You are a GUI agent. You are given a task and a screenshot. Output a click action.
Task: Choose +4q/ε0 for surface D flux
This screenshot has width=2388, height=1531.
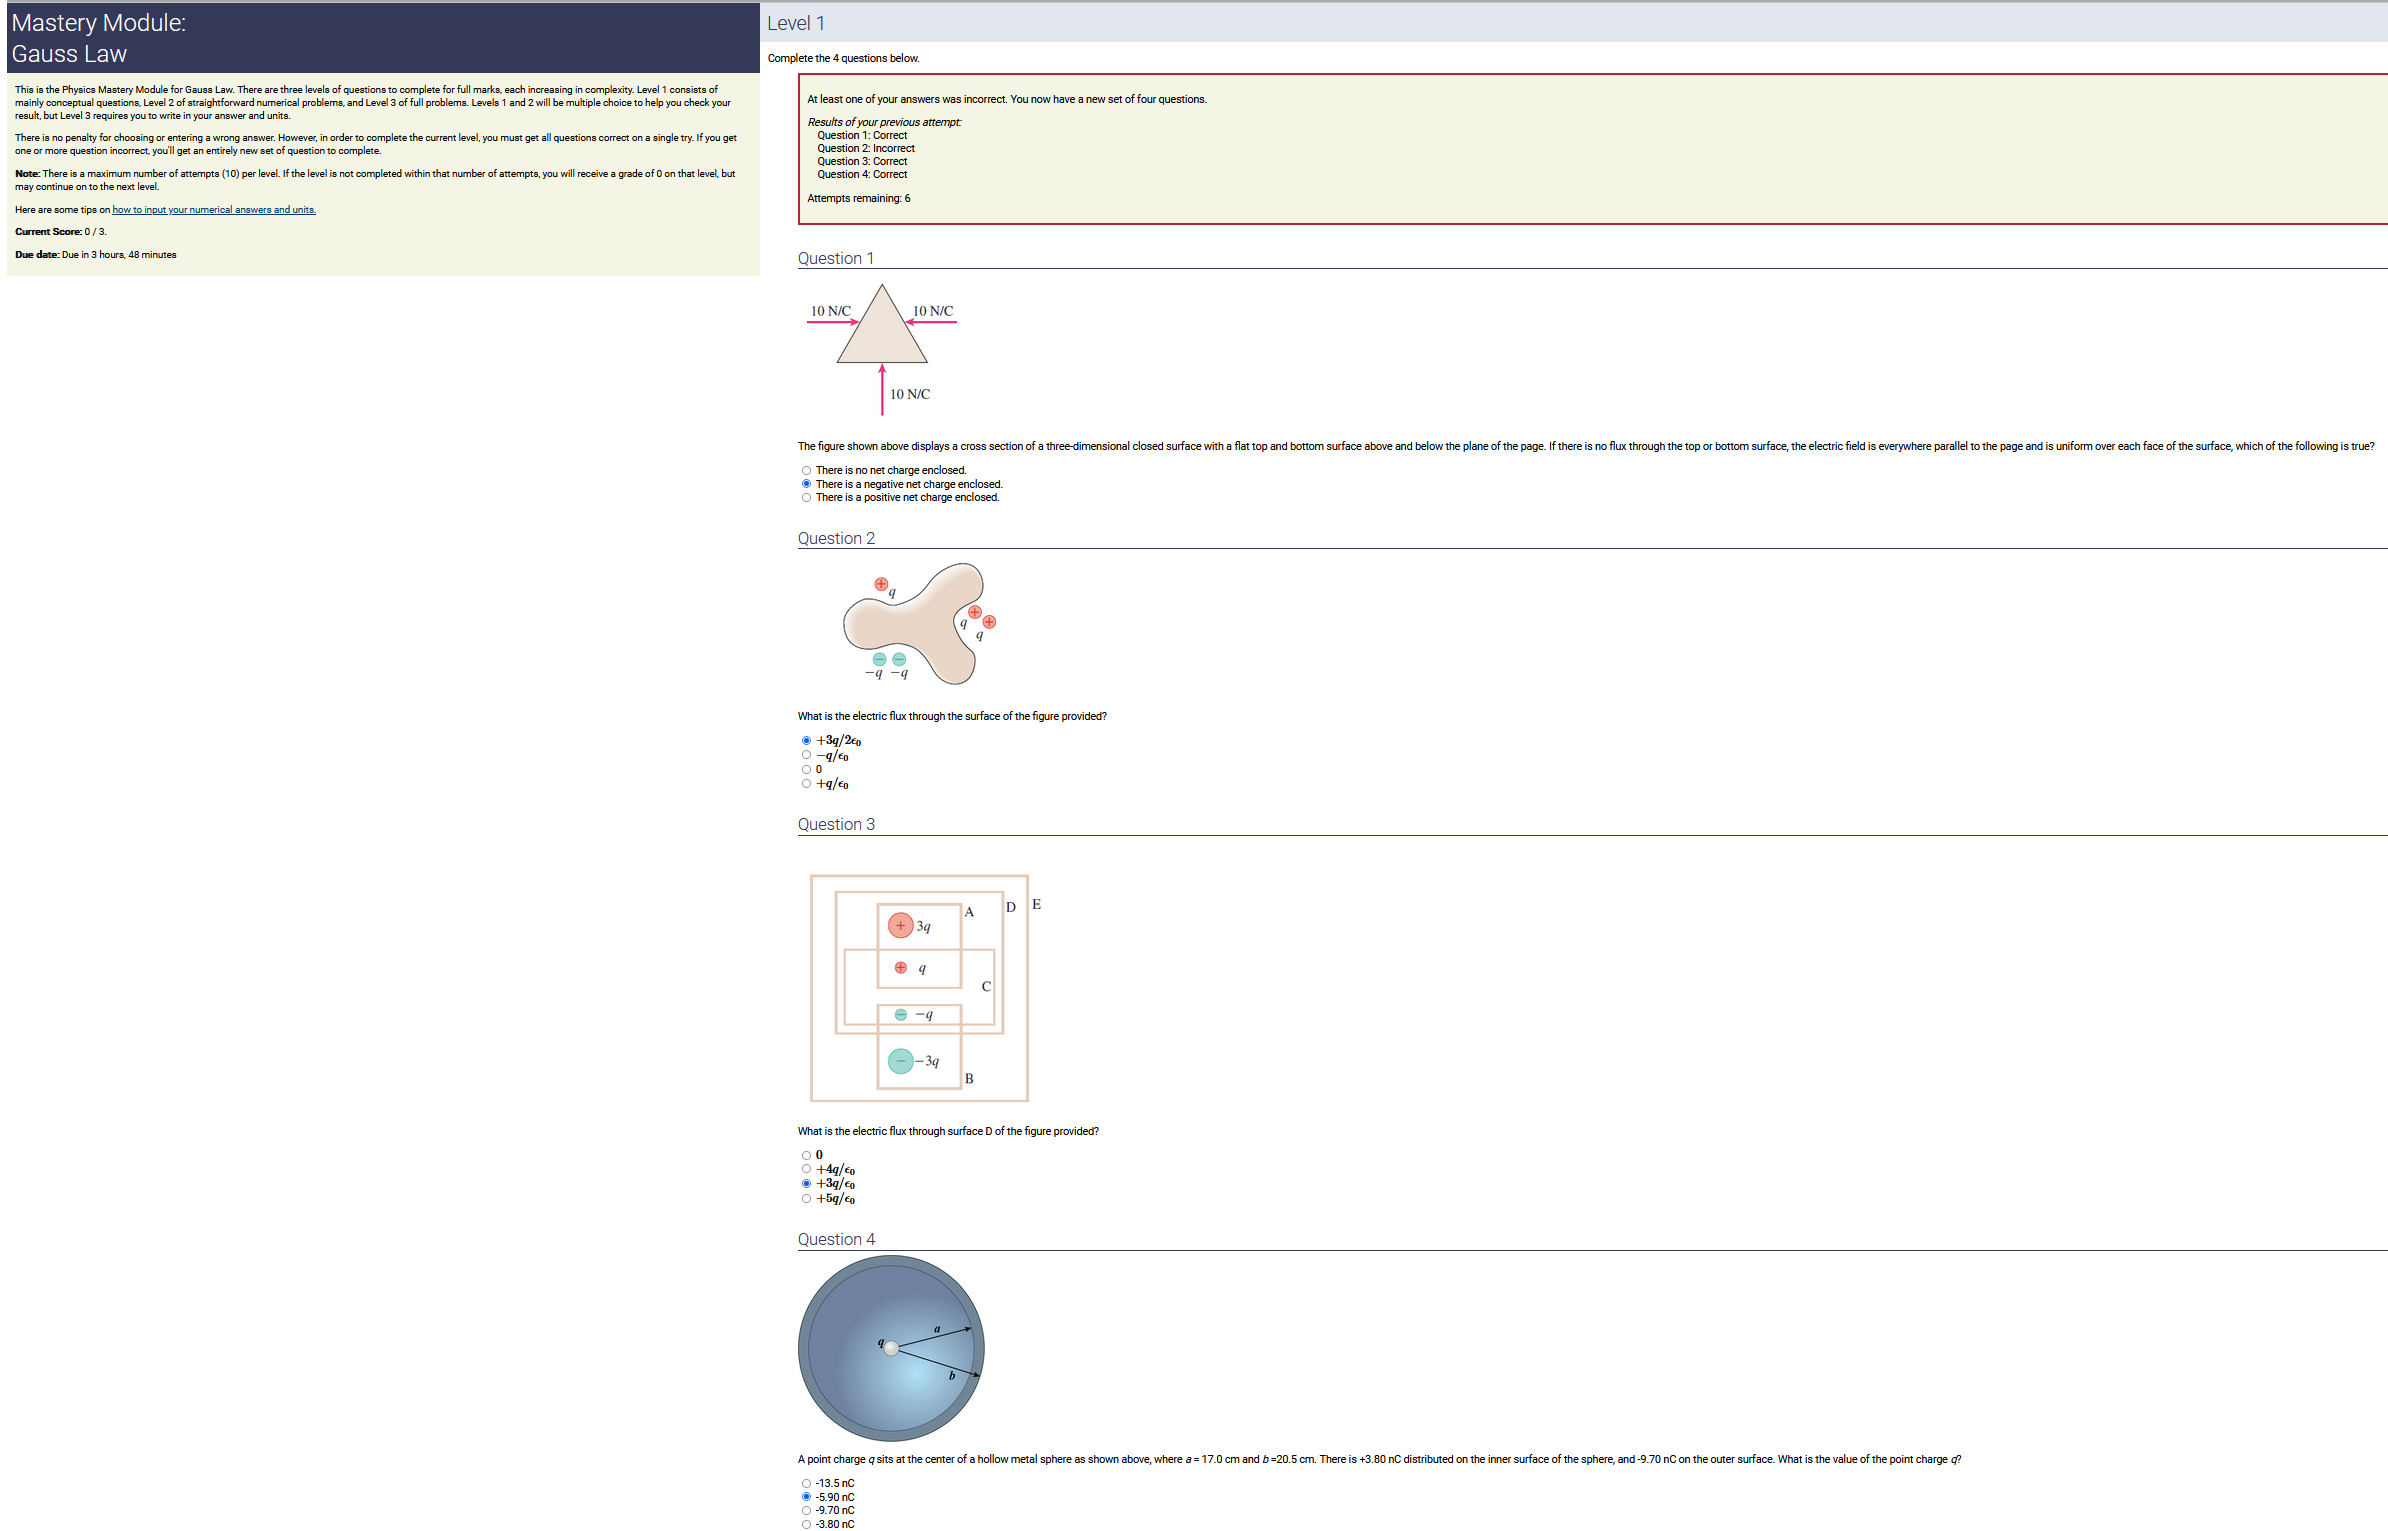pos(806,1169)
